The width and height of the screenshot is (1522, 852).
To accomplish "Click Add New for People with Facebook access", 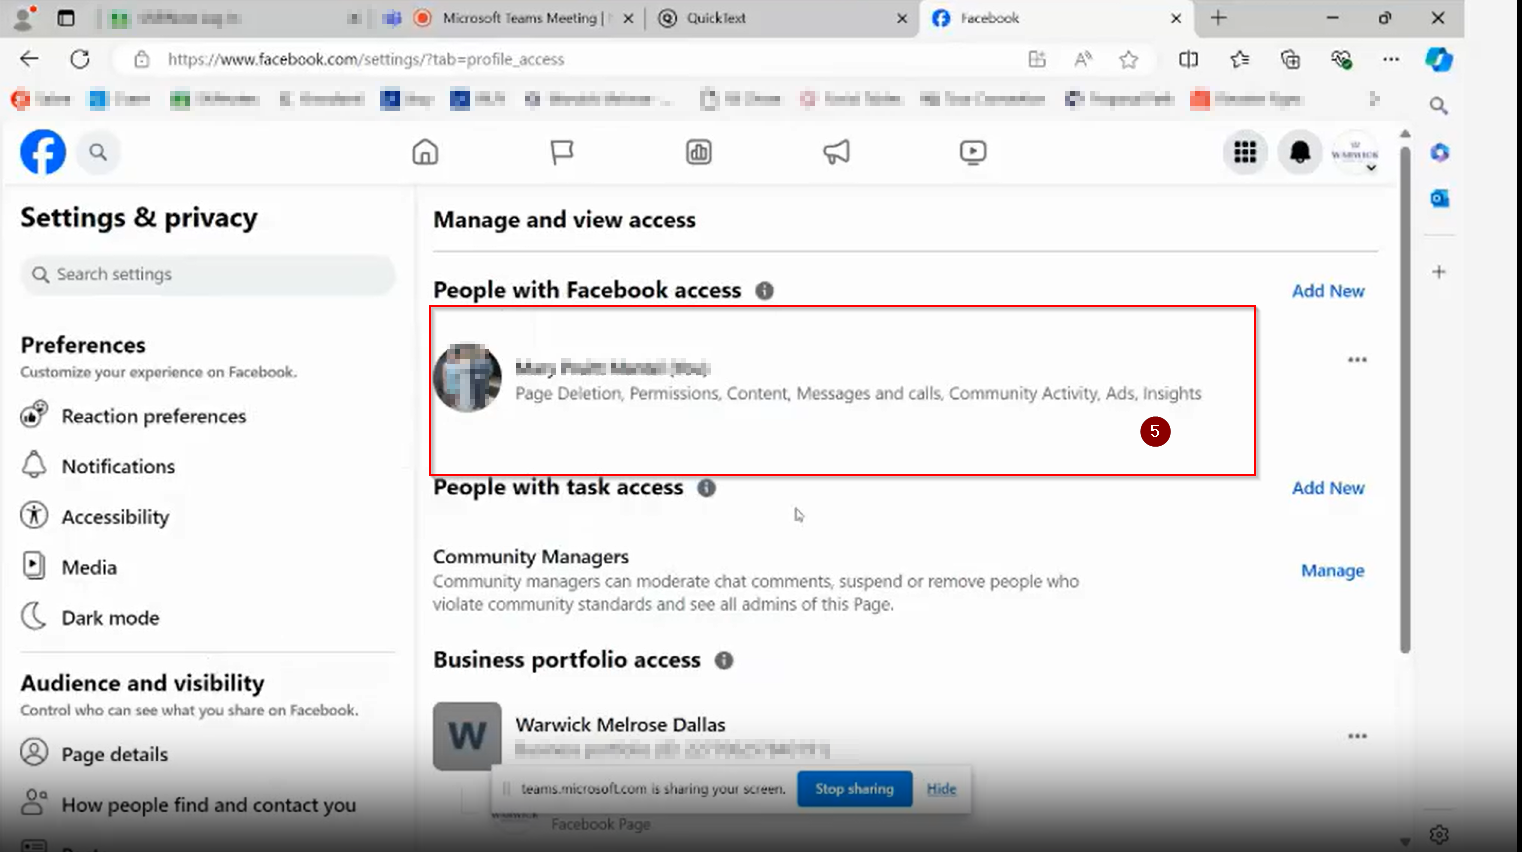I will [x=1328, y=291].
